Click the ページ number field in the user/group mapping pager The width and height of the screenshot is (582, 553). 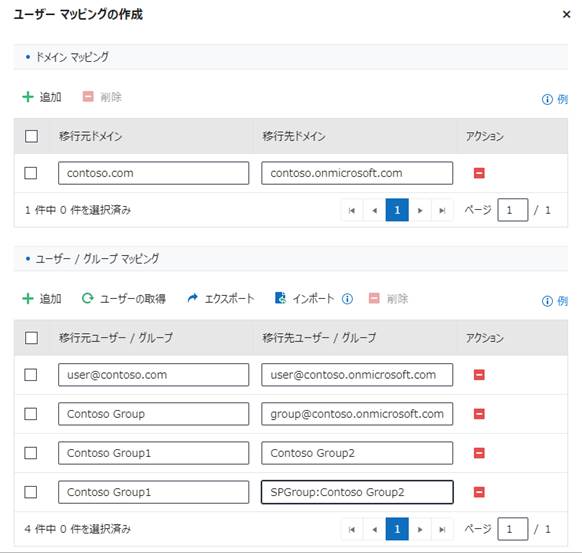(513, 529)
